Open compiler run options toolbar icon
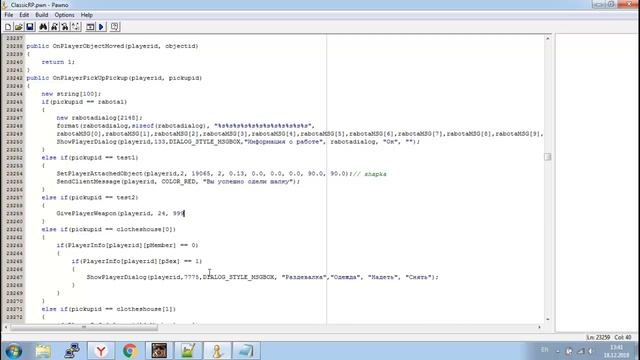This screenshot has width=640, height=360. pyautogui.click(x=115, y=27)
